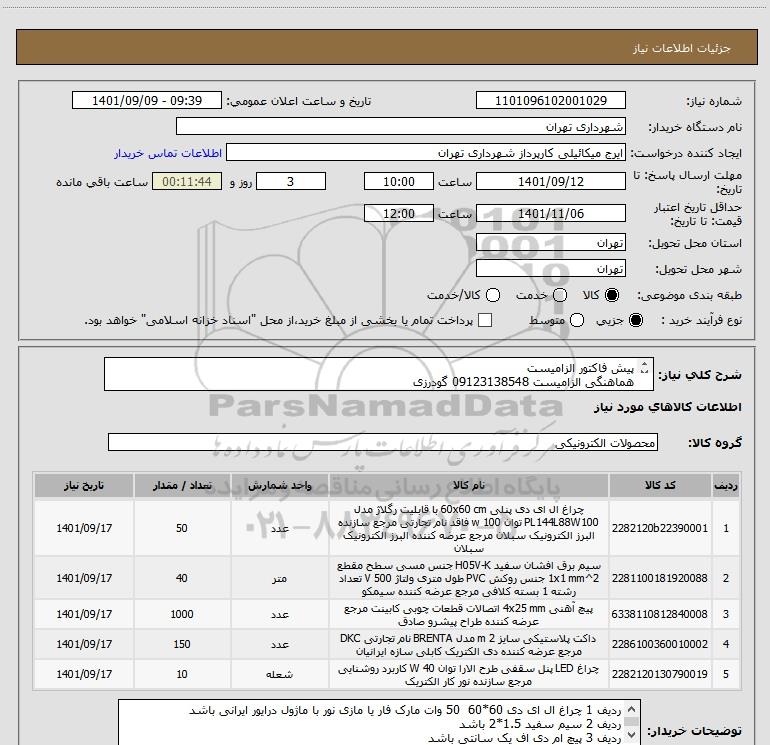Click the LED panel 60x60 item description
The width and height of the screenshot is (770, 745).
[x=469, y=528]
